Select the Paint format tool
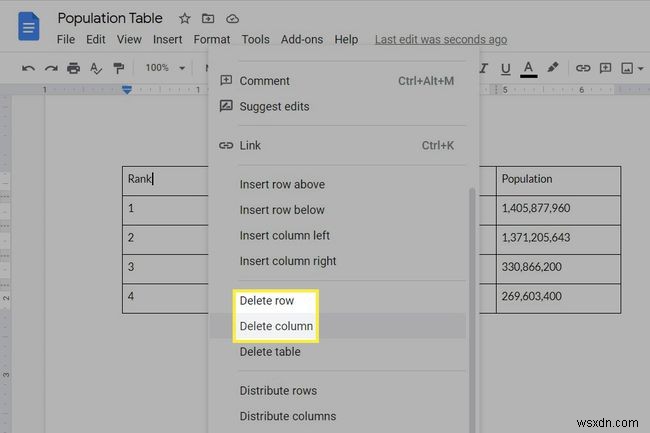 [x=119, y=68]
